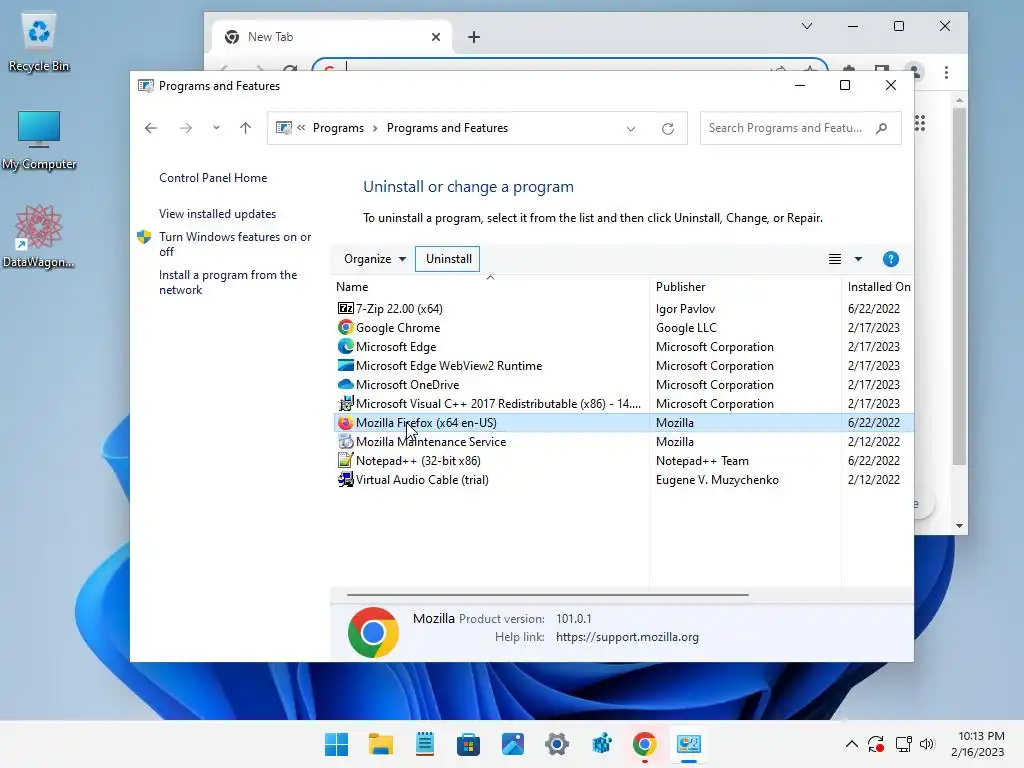Close the Chrome New Tab

tap(436, 37)
